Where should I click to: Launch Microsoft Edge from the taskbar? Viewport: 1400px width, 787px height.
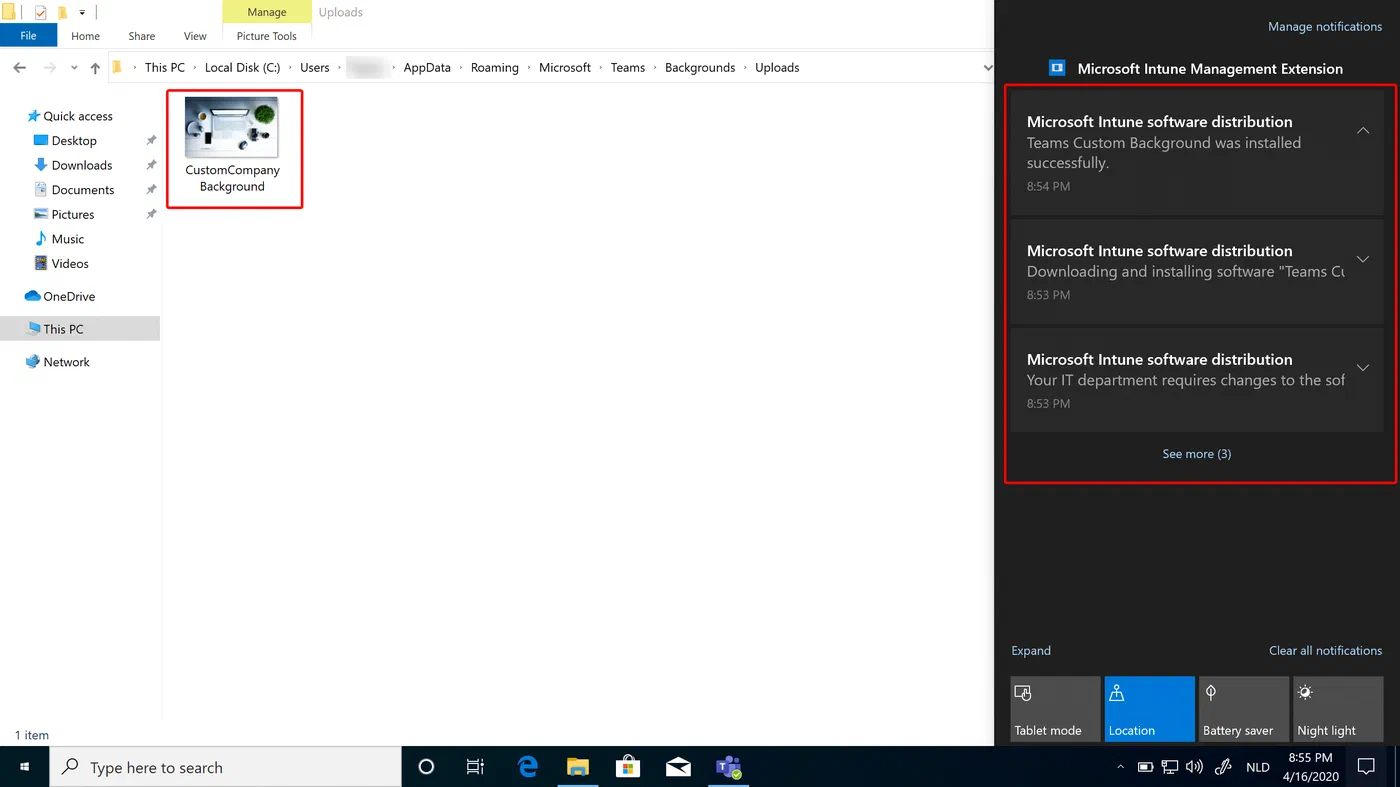[x=527, y=767]
